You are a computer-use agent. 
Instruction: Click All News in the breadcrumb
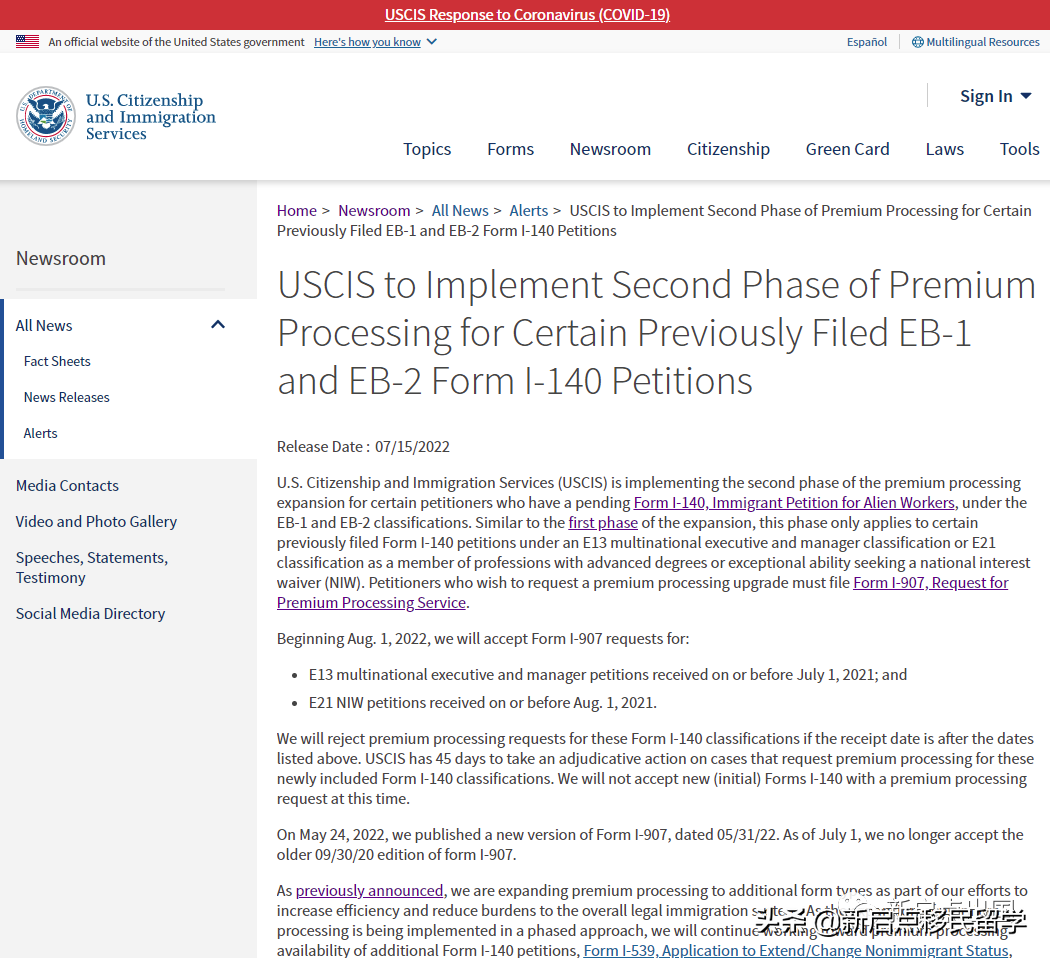(460, 211)
